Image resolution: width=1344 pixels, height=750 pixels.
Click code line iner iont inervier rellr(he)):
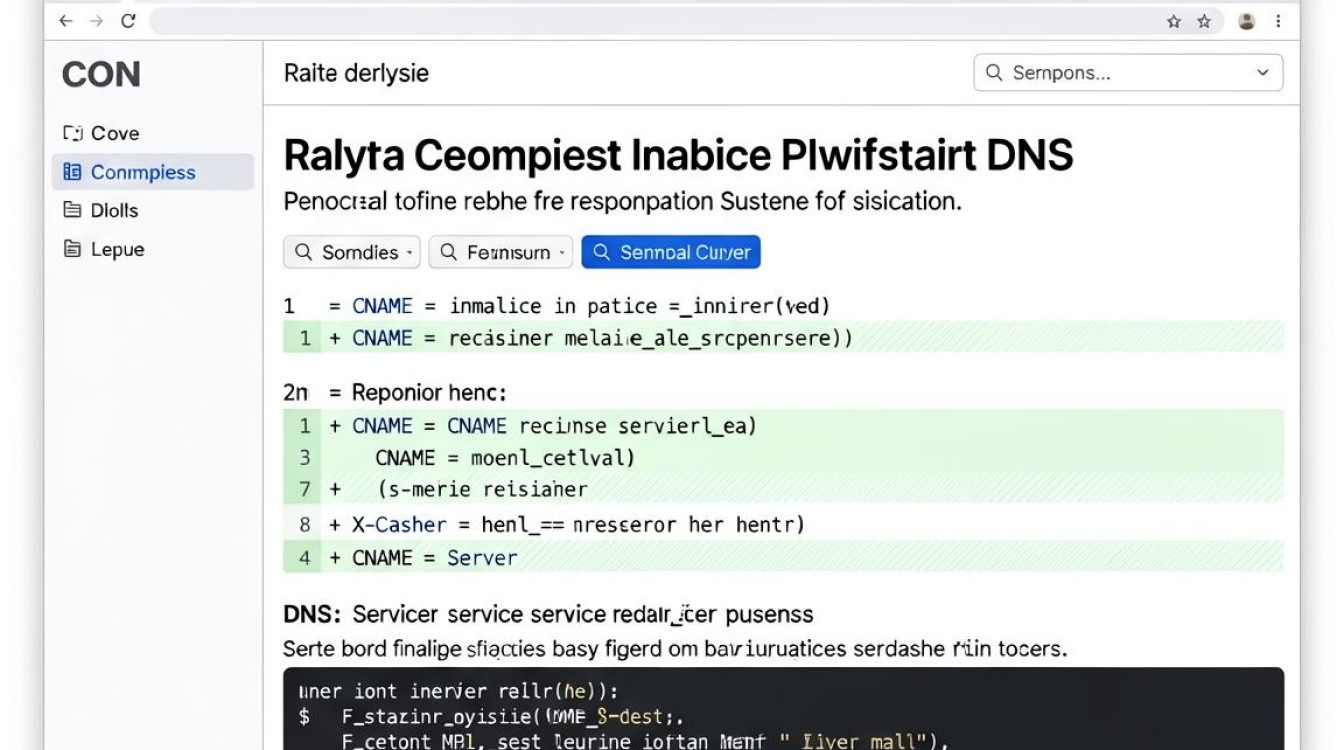pyautogui.click(x=458, y=691)
